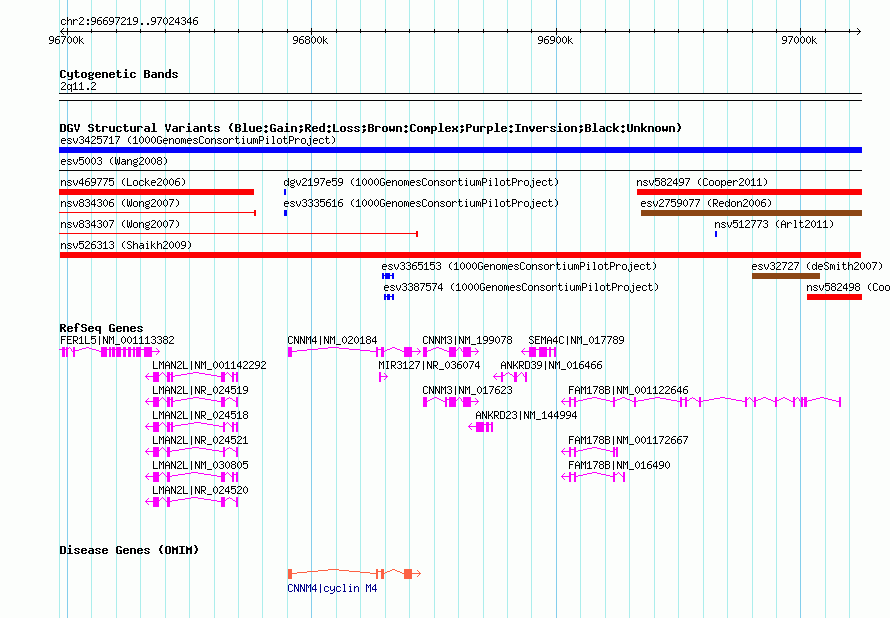Open nsv469775 (Locke2006) label

[123, 182]
